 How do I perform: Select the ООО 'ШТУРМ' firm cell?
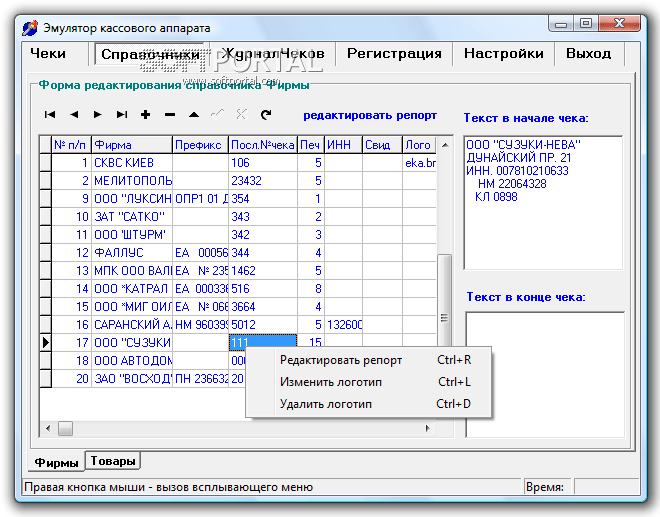pyautogui.click(x=132, y=235)
